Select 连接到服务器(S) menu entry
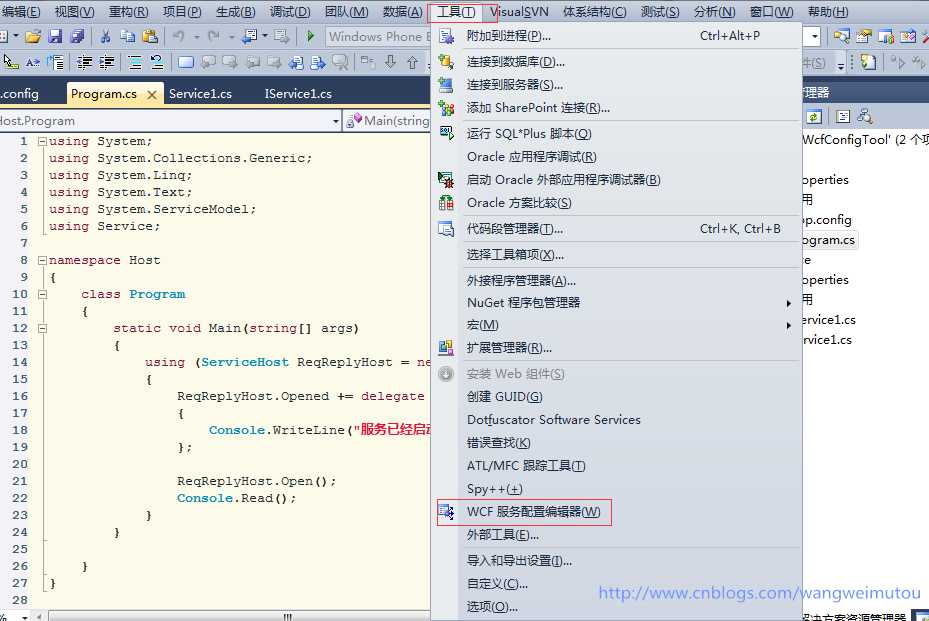The height and width of the screenshot is (621, 929). [x=616, y=85]
